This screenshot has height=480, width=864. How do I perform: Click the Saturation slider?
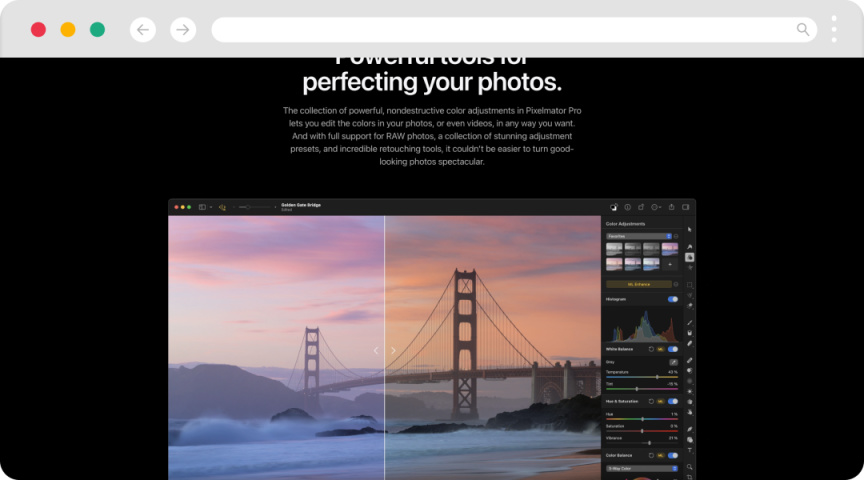coord(642,431)
